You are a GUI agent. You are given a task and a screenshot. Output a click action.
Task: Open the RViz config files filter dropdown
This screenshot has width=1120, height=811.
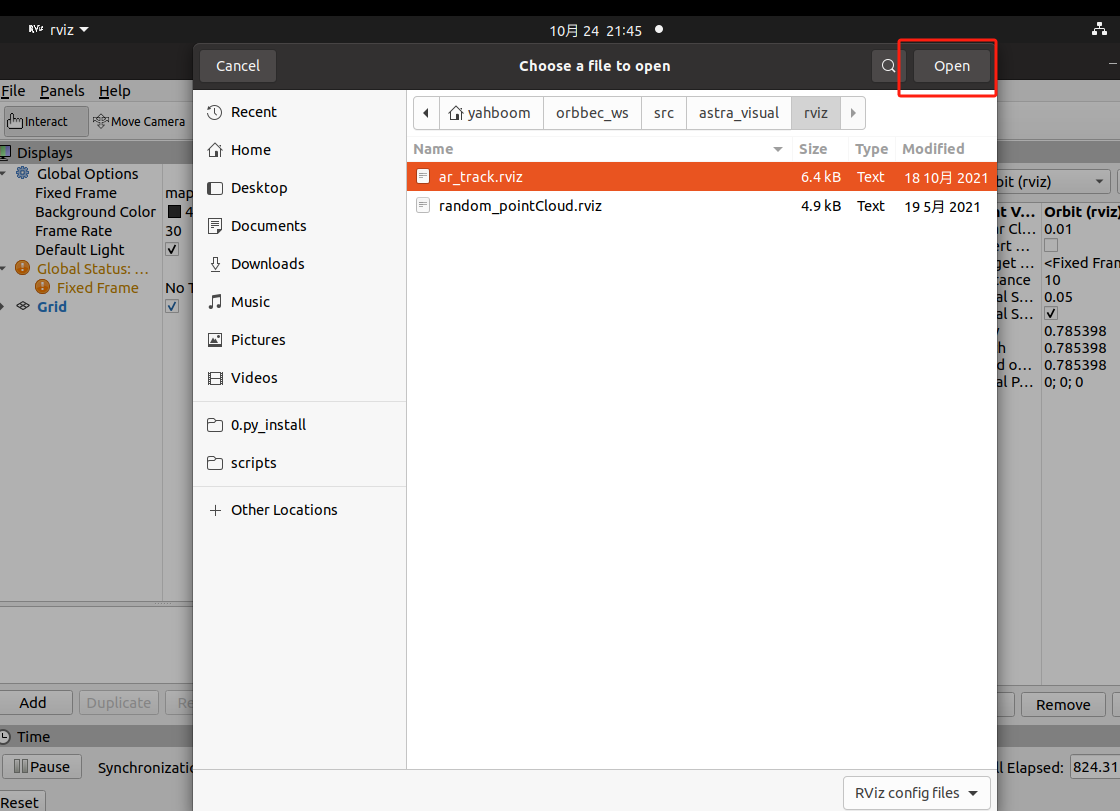pyautogui.click(x=916, y=793)
